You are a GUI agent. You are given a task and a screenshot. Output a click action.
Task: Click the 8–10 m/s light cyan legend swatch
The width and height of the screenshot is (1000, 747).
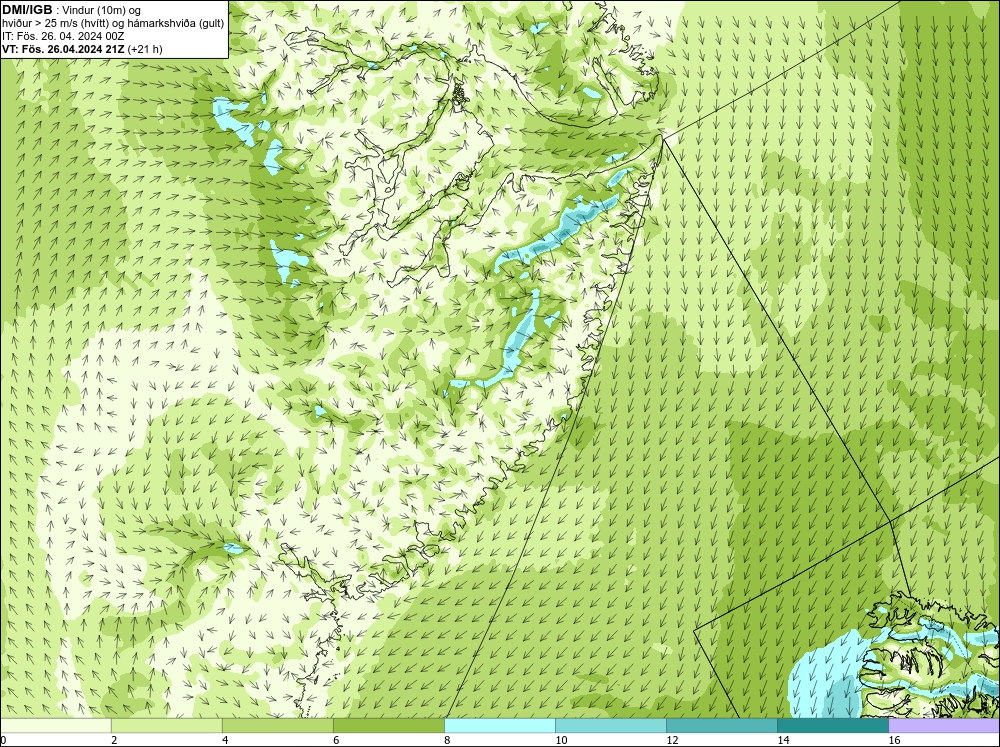click(x=499, y=725)
